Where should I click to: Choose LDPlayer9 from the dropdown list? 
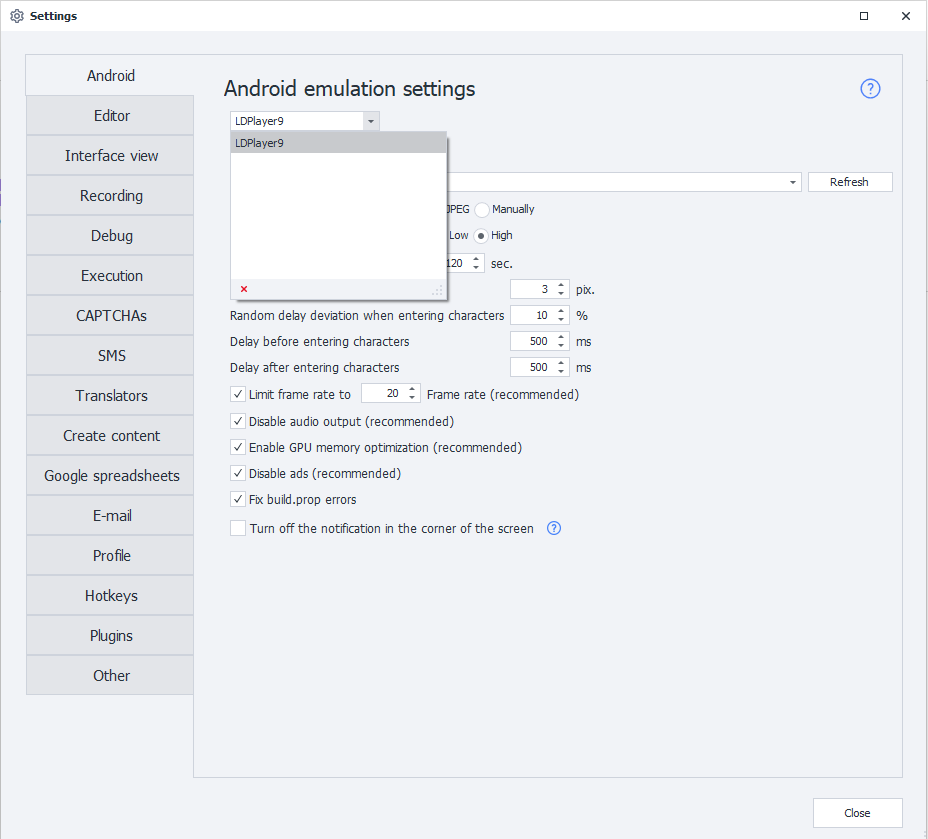coord(338,143)
